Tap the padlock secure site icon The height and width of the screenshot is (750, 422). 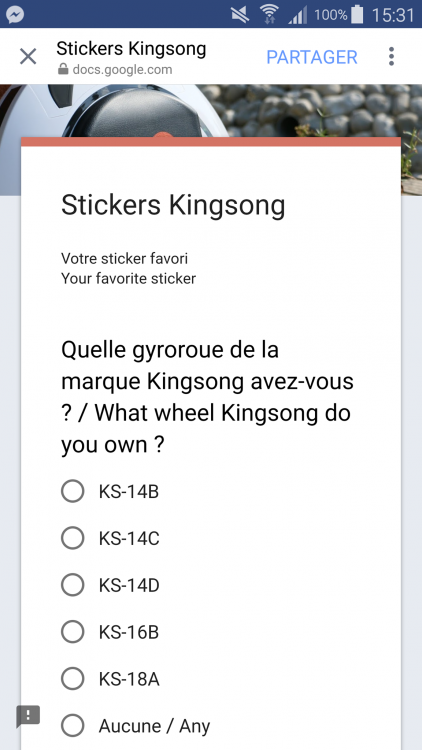[63, 70]
